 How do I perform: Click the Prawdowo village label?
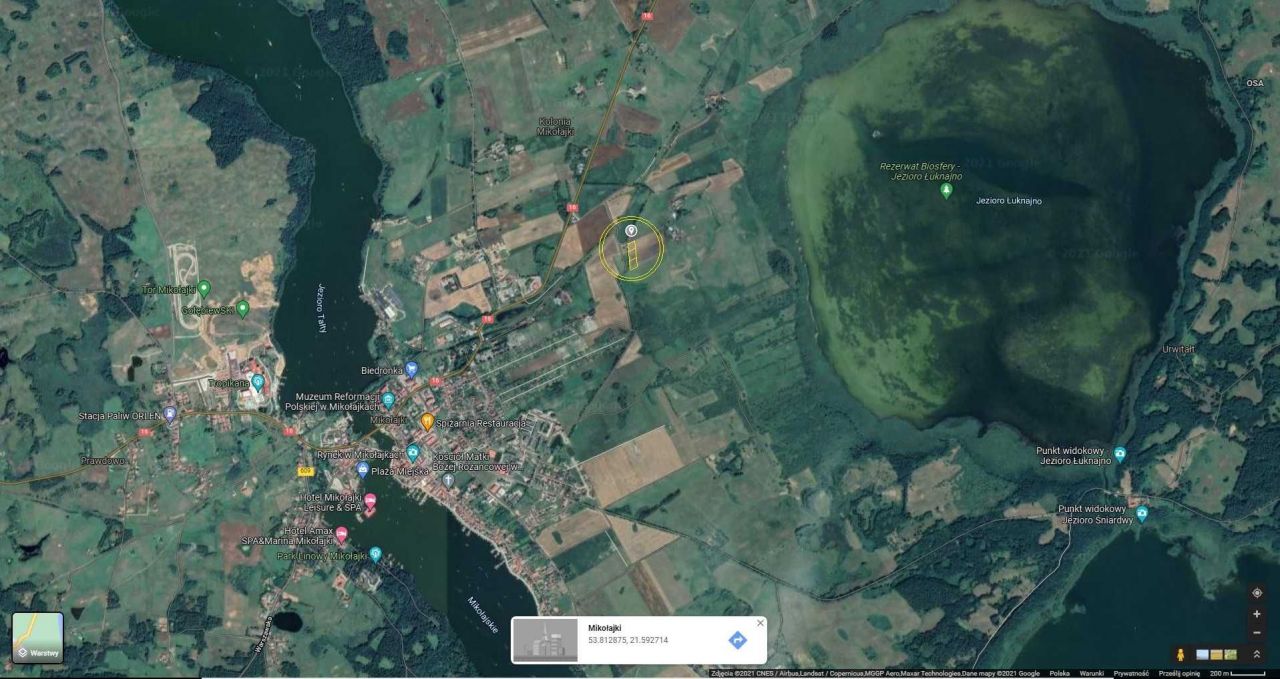(x=104, y=461)
